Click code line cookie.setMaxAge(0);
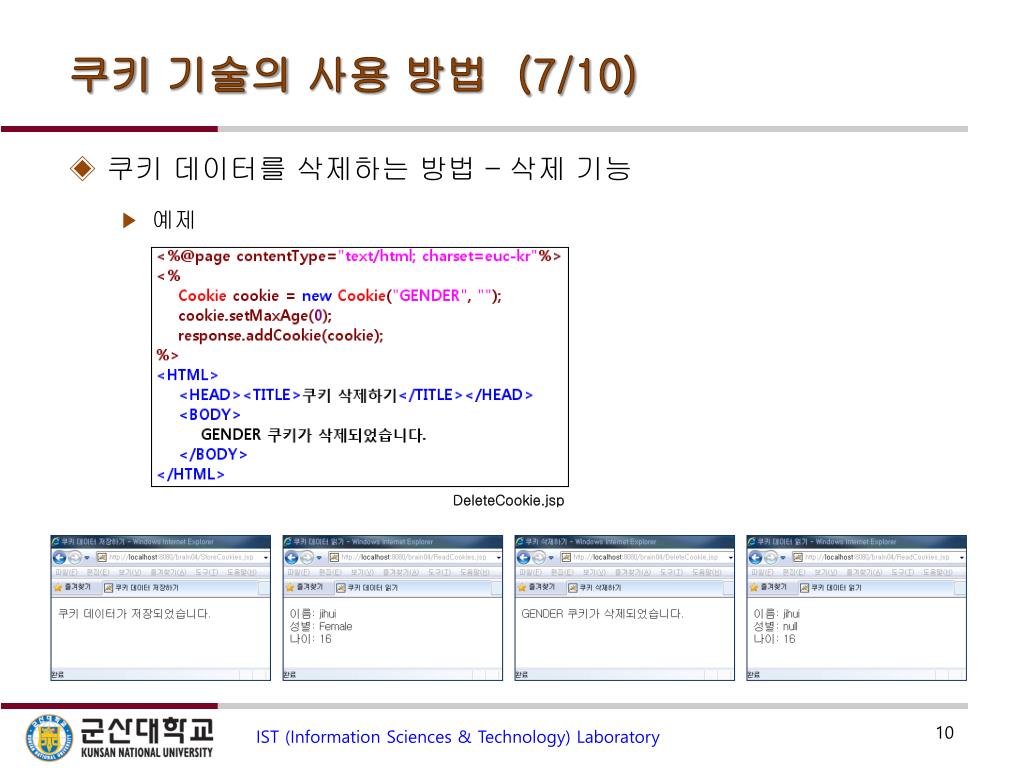 point(255,316)
